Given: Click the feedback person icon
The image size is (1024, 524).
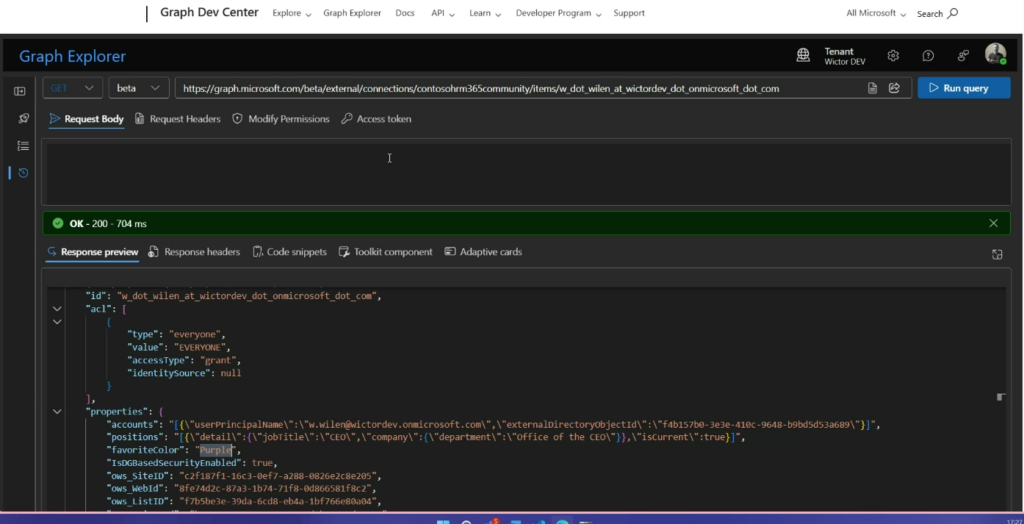Looking at the screenshot, I should (x=963, y=56).
